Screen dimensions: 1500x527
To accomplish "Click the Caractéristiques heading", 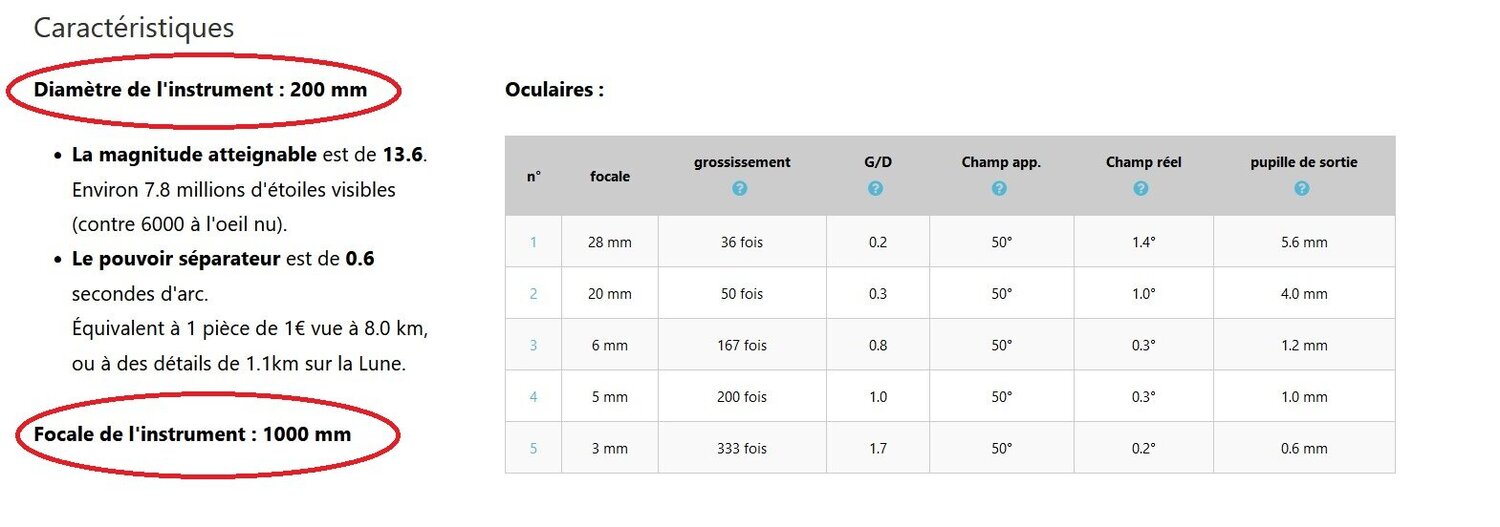I will 134,28.
